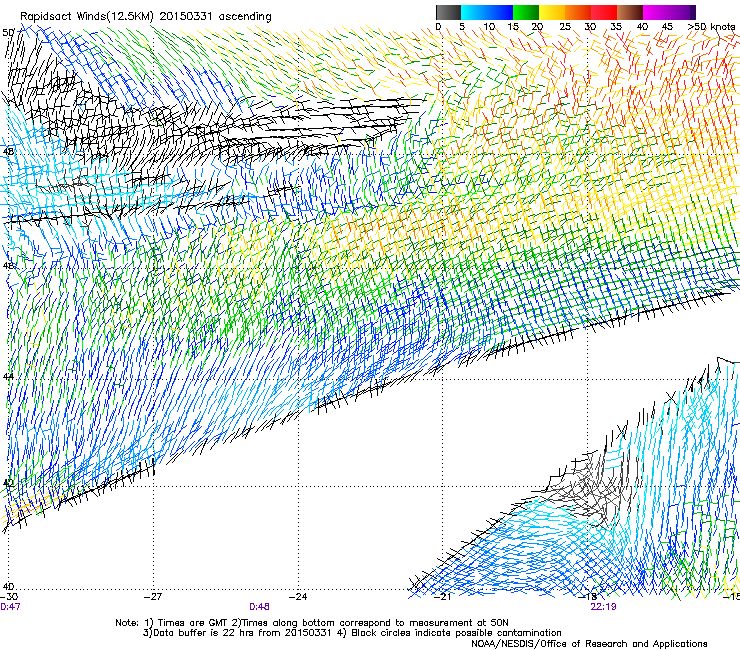Click the longitude axis label '-24'
The width and height of the screenshot is (740, 650).
click(298, 597)
